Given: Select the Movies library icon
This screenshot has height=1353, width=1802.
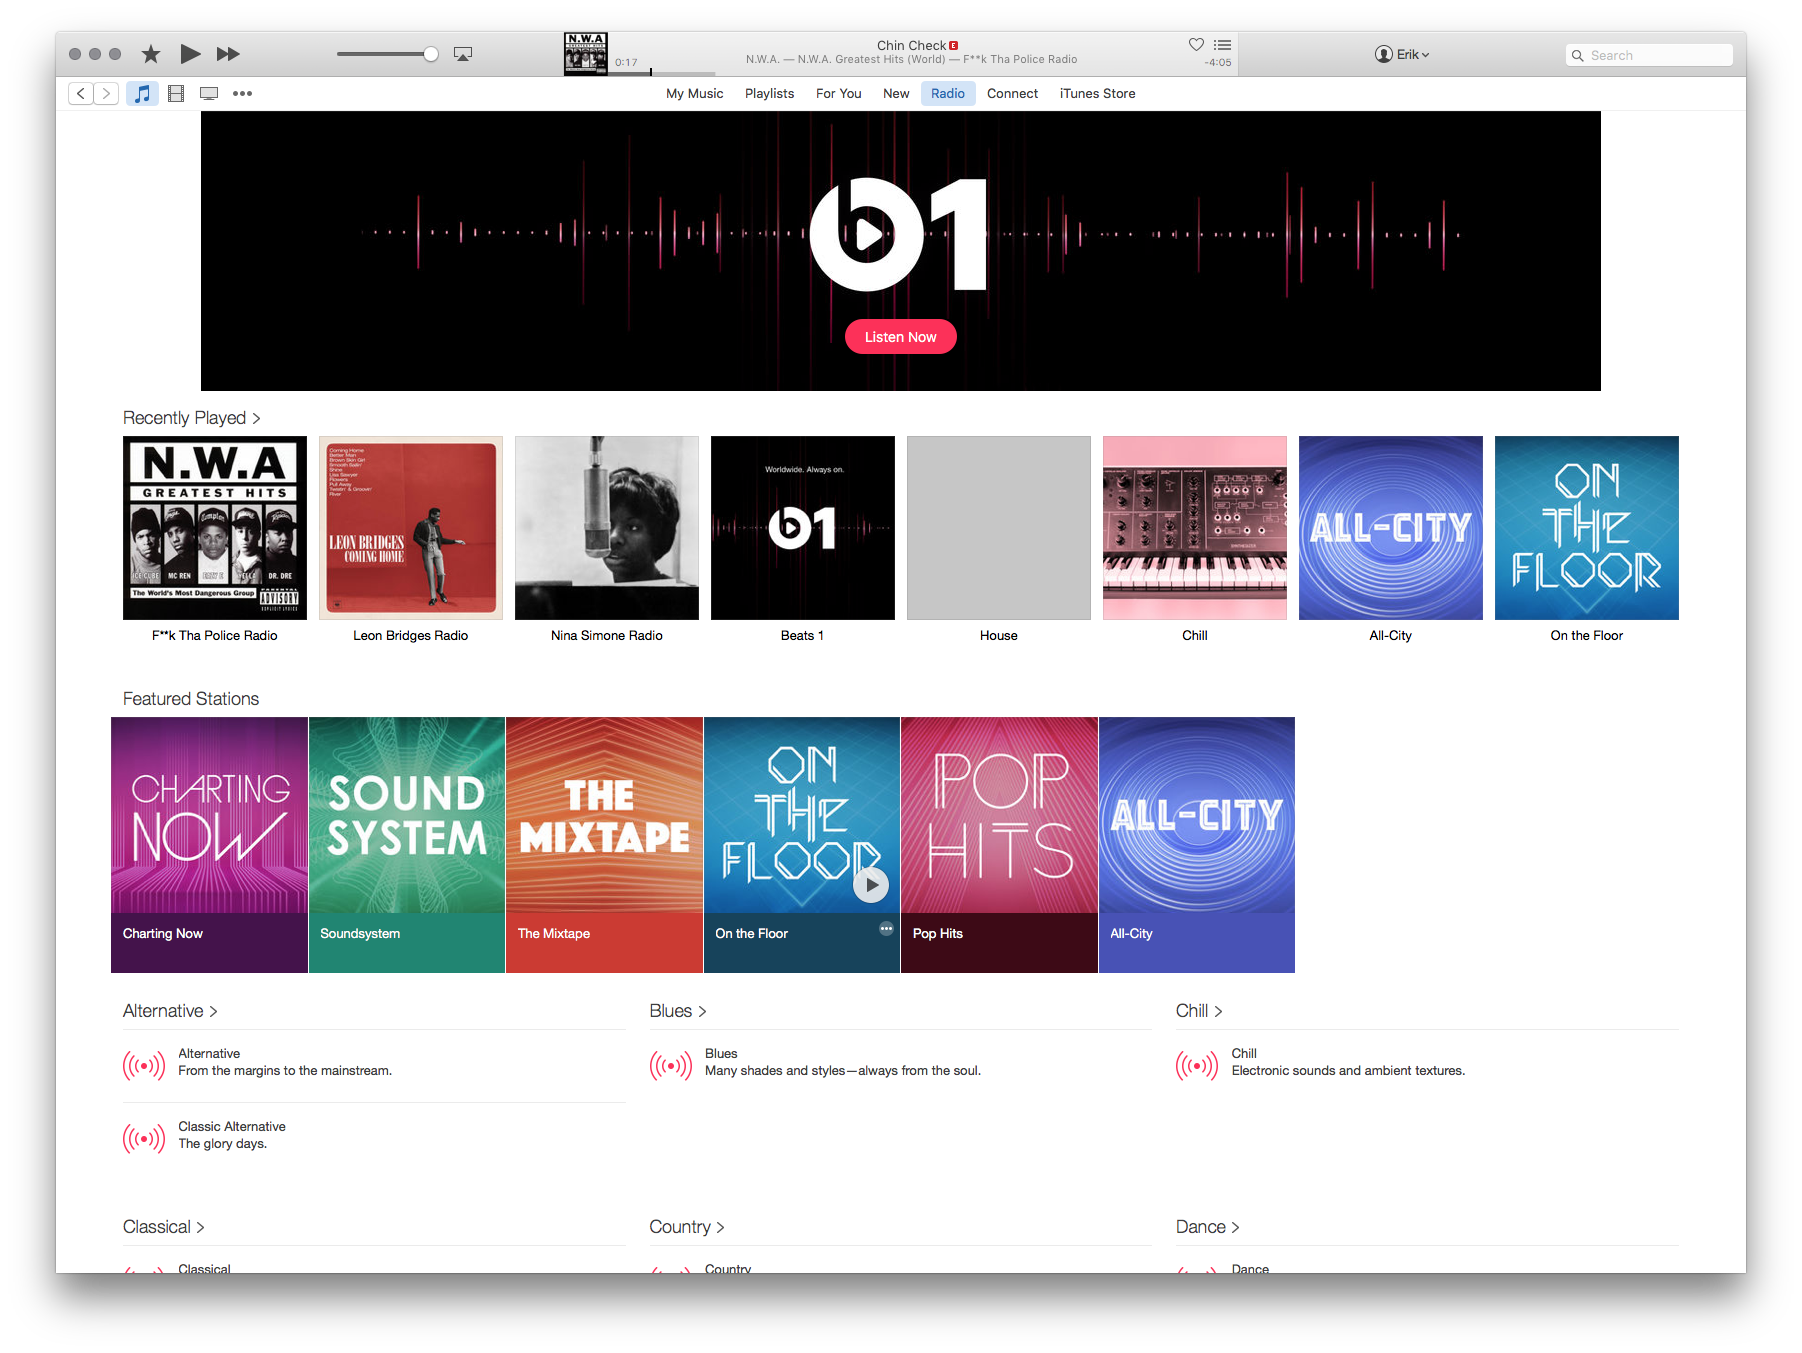Looking at the screenshot, I should click(176, 93).
